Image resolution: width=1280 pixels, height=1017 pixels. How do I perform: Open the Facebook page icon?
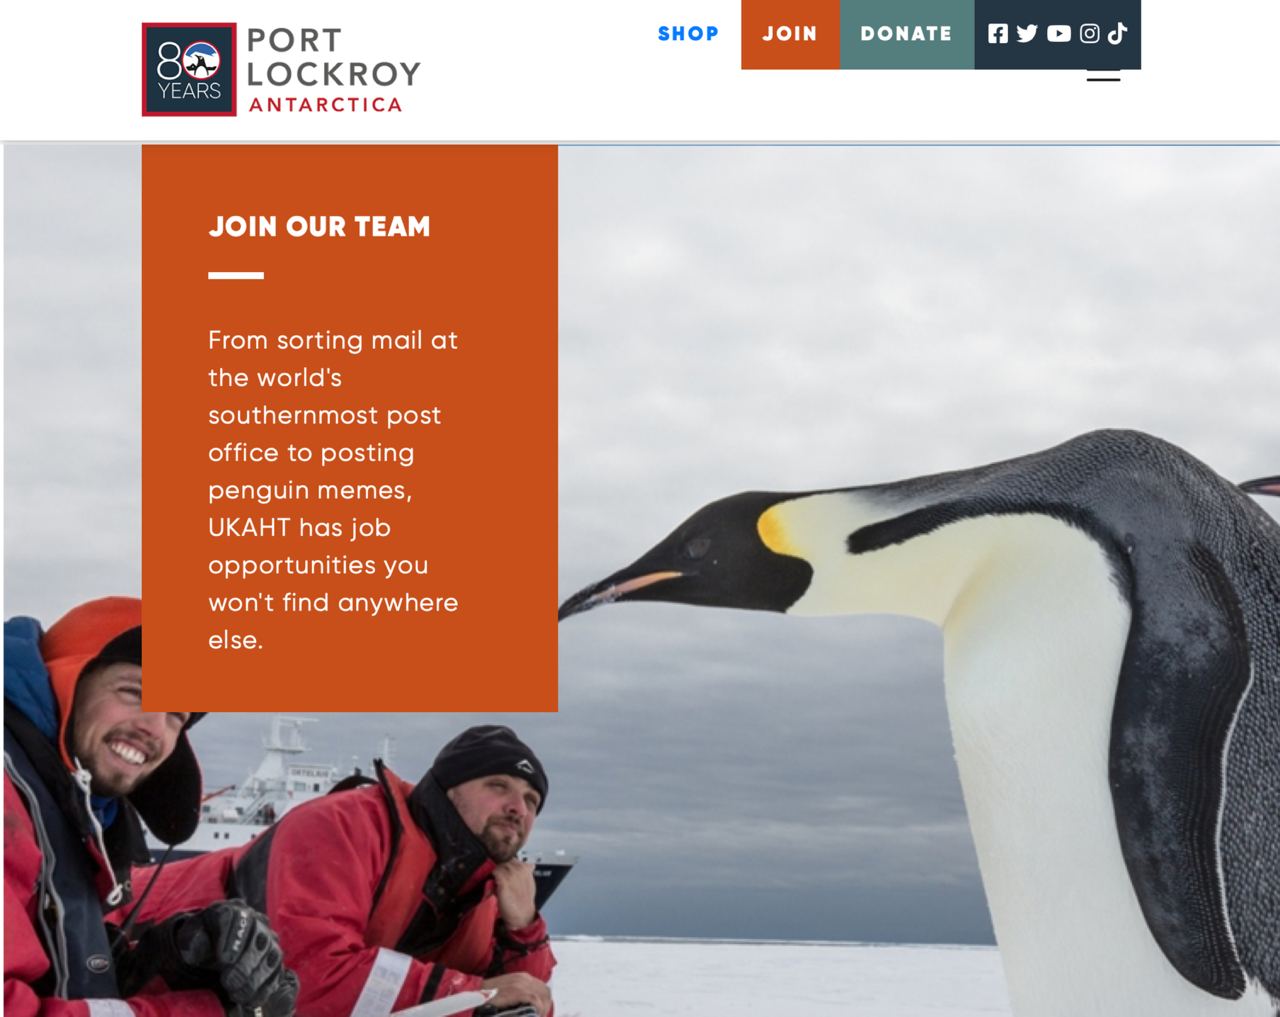(x=998, y=34)
